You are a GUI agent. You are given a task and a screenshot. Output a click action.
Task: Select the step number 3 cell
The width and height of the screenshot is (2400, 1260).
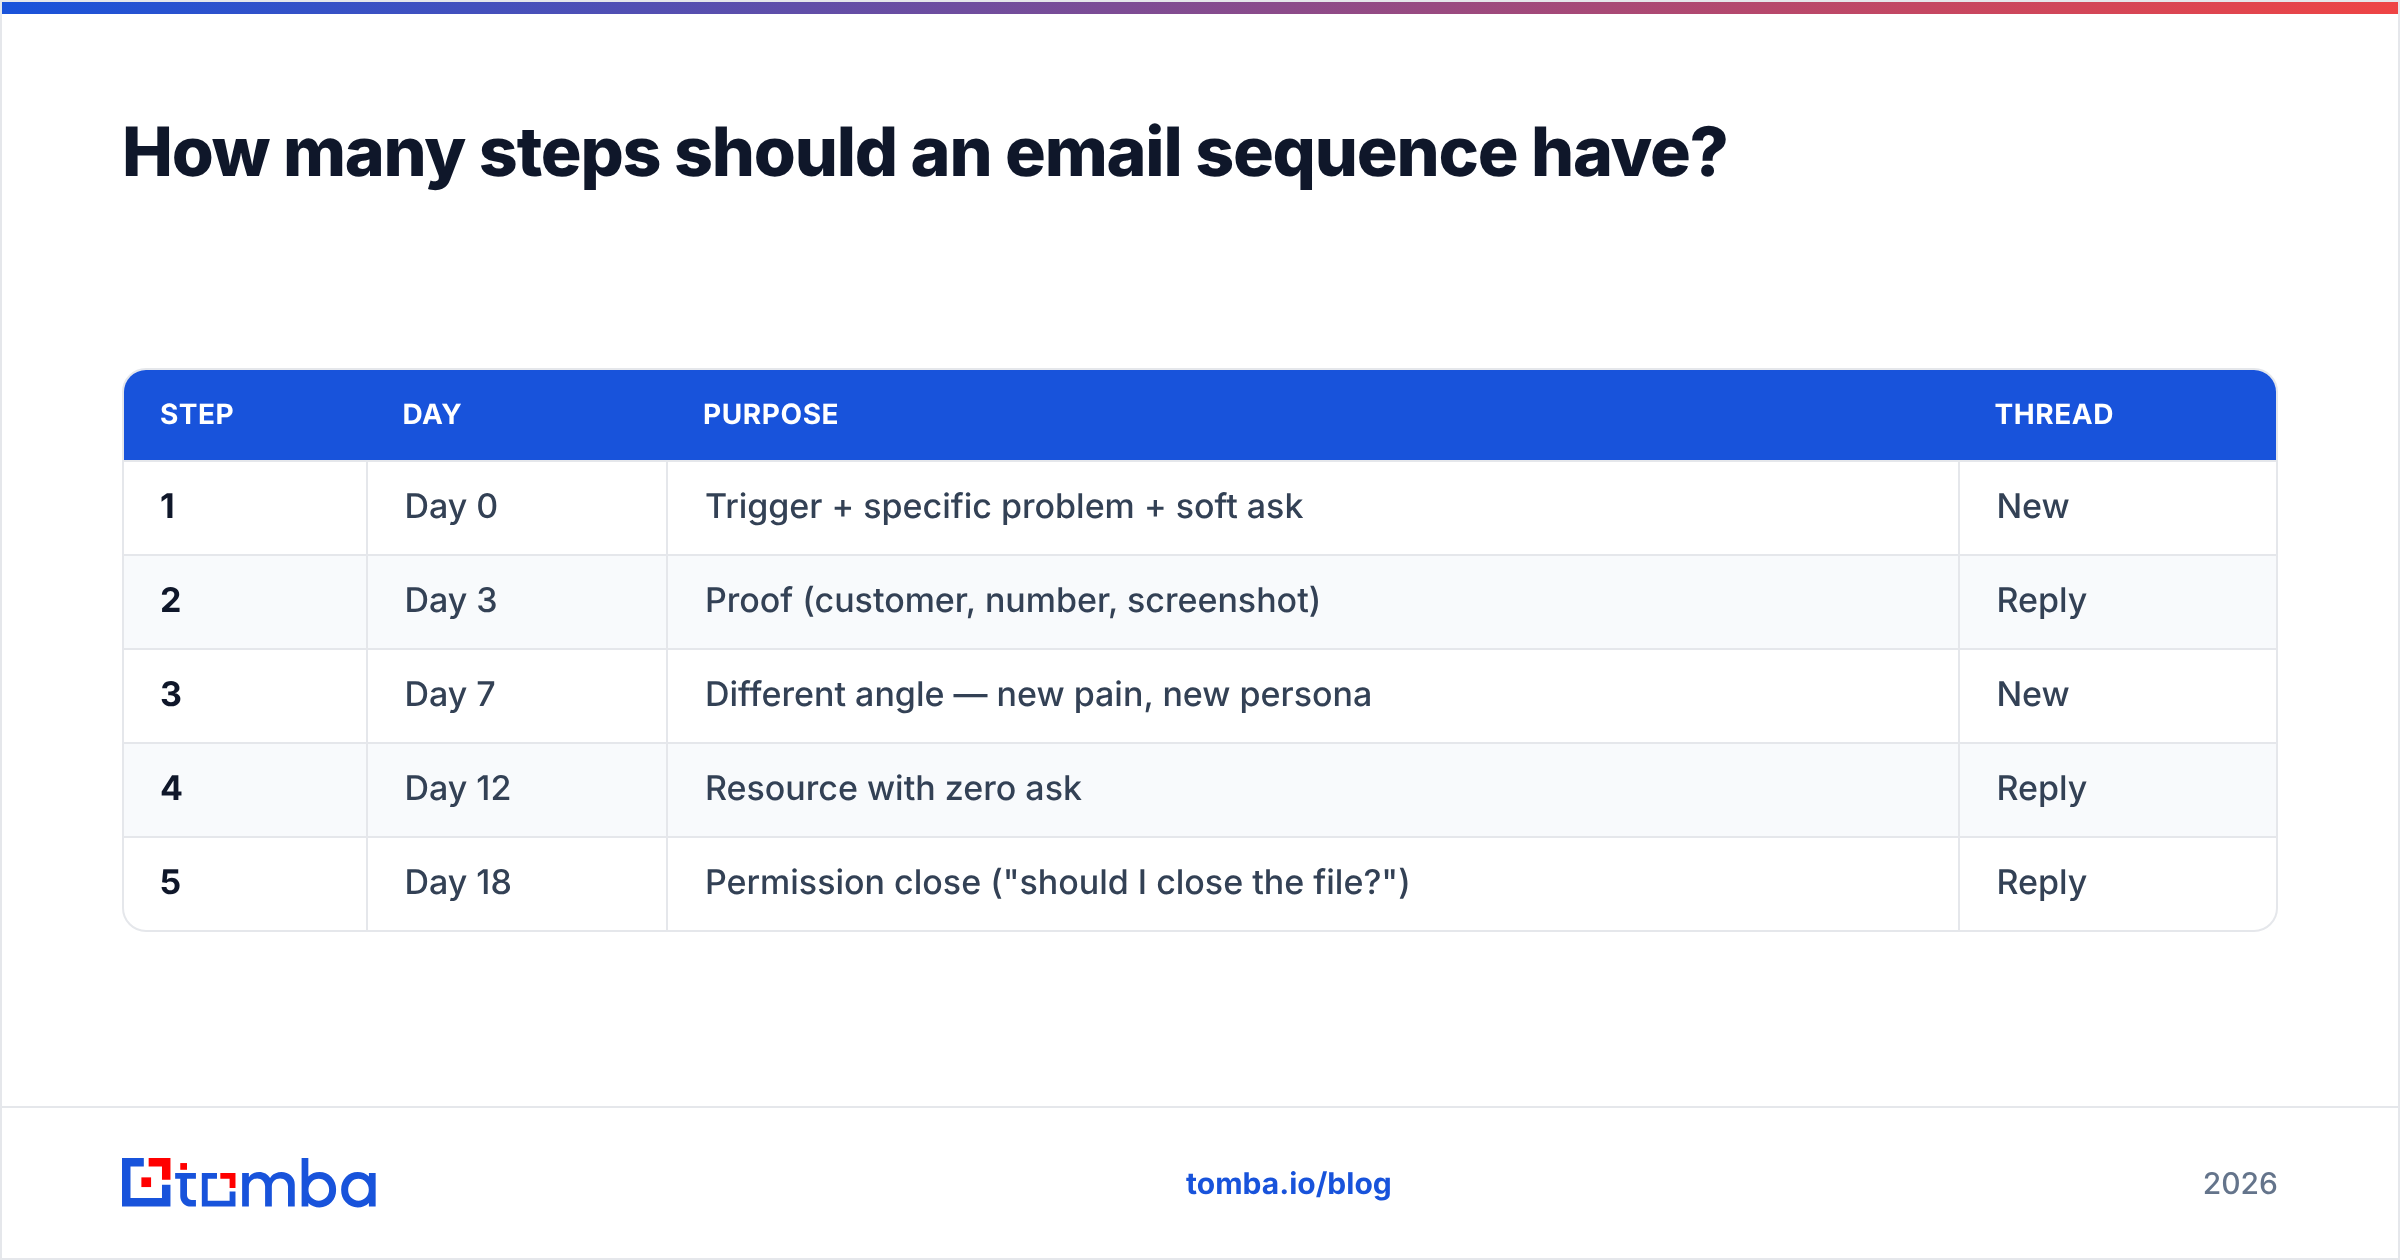(245, 695)
